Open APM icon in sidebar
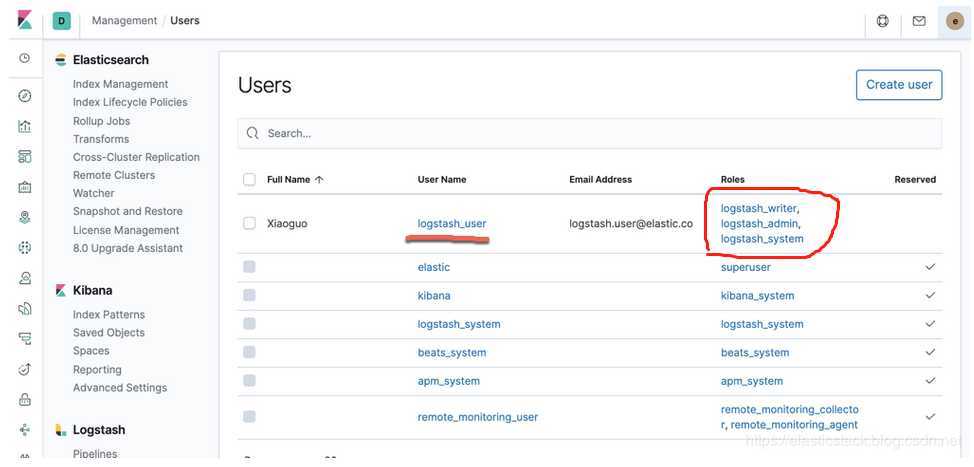 click(24, 339)
